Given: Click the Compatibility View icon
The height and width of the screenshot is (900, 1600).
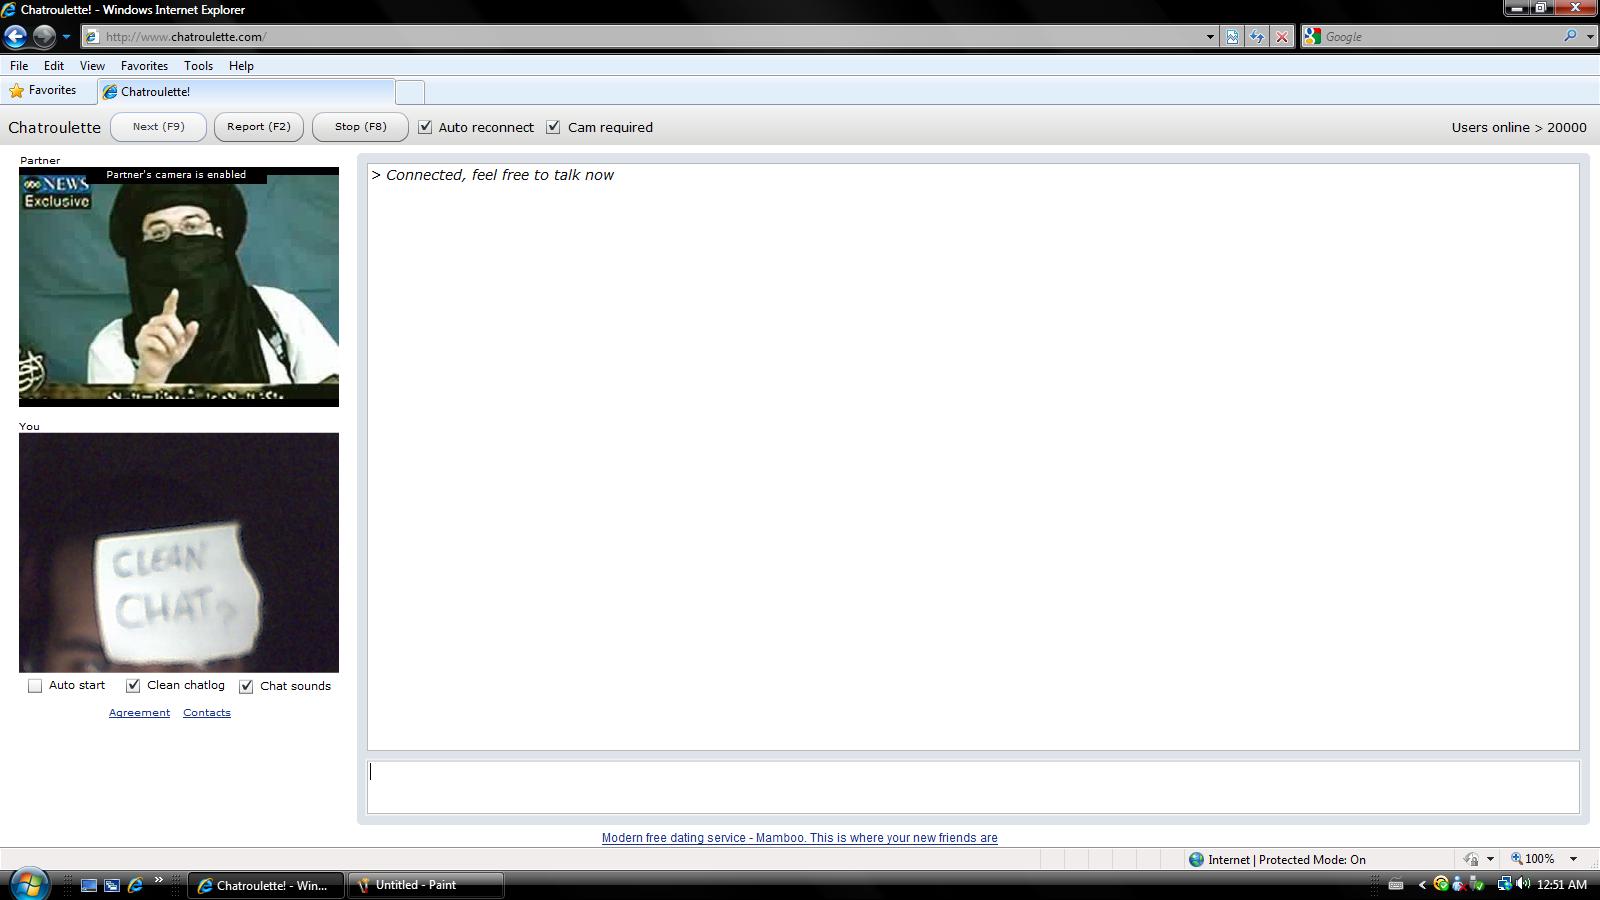Looking at the screenshot, I should [x=1232, y=37].
